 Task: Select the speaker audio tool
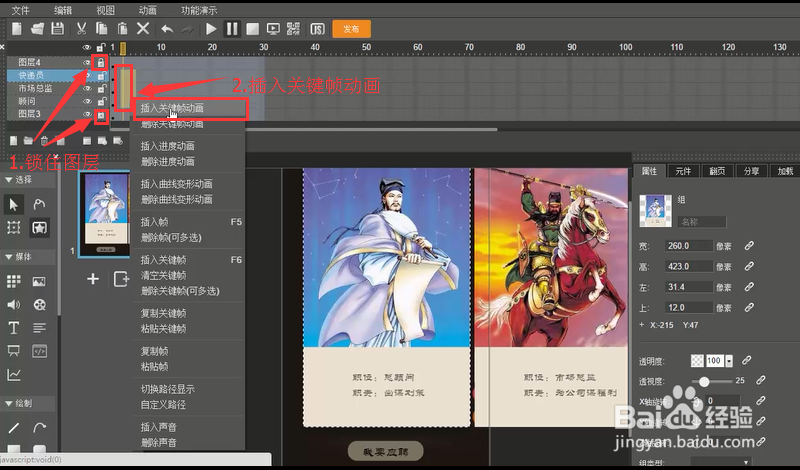pos(13,305)
